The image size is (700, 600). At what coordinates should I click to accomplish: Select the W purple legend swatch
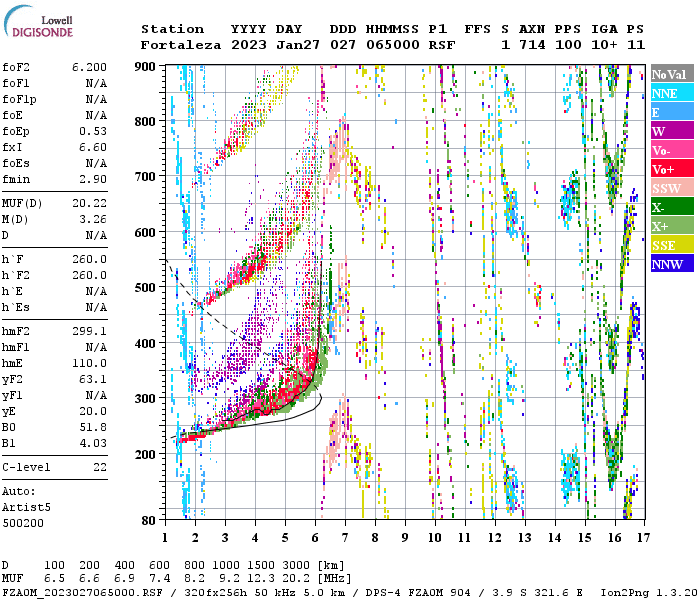pyautogui.click(x=672, y=131)
